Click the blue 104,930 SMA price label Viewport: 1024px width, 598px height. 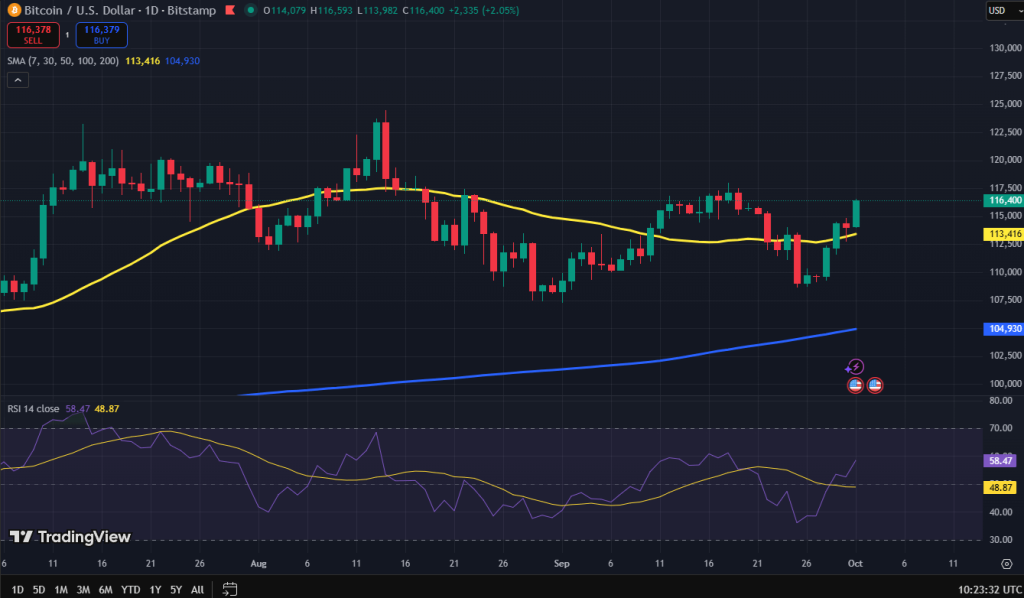[1004, 328]
